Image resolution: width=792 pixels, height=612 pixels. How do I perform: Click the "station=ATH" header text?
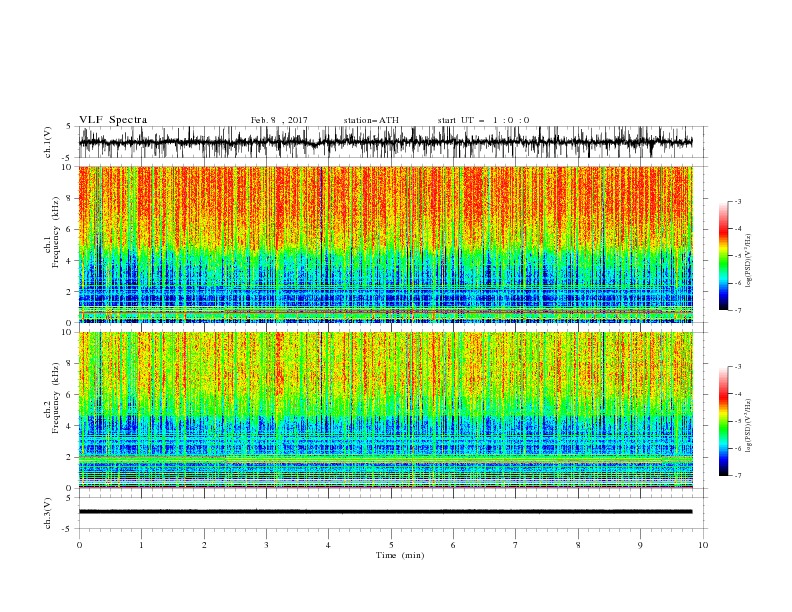click(371, 120)
